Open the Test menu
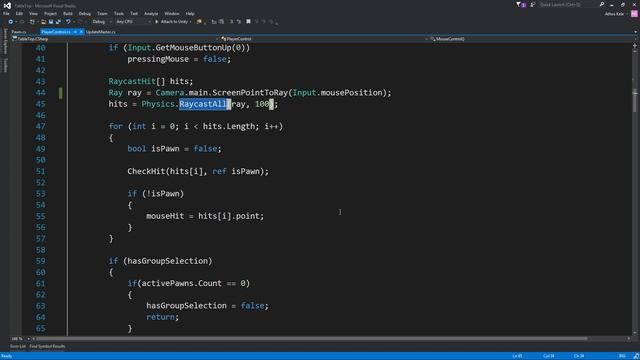The height and width of the screenshot is (360, 640). coord(134,13)
